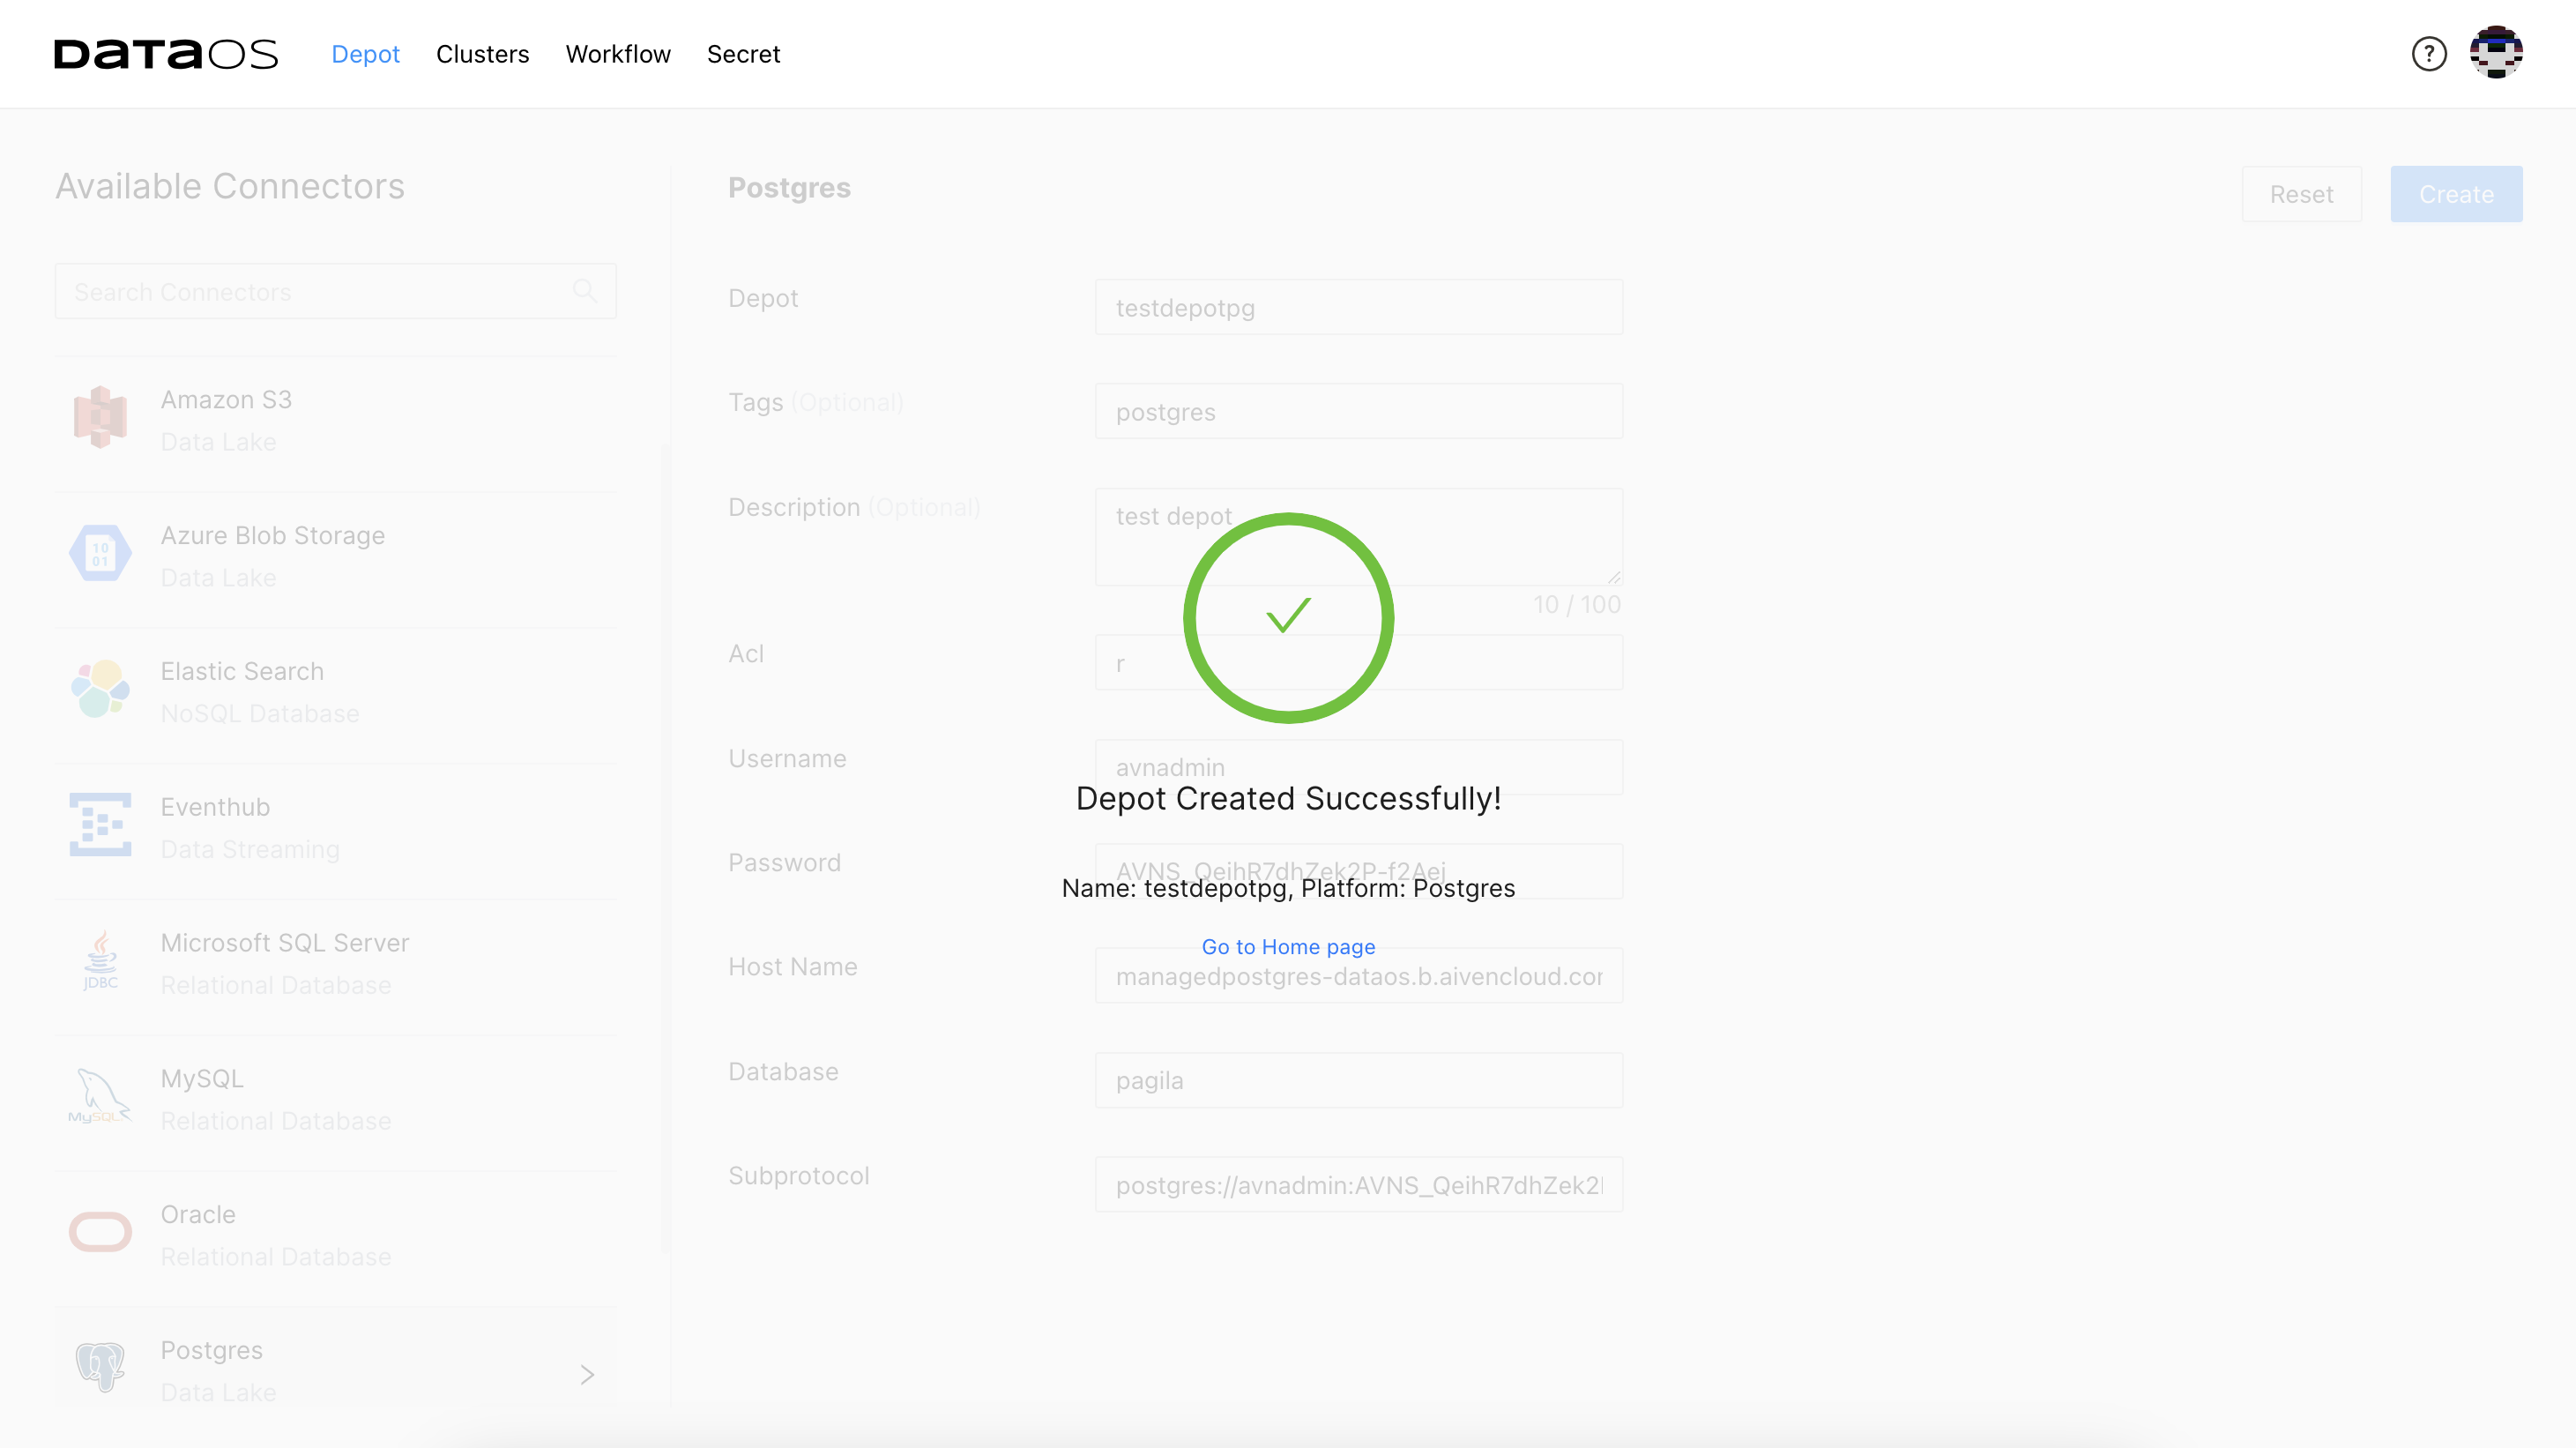
Task: Click the Description textarea test depot
Action: coord(1358,537)
